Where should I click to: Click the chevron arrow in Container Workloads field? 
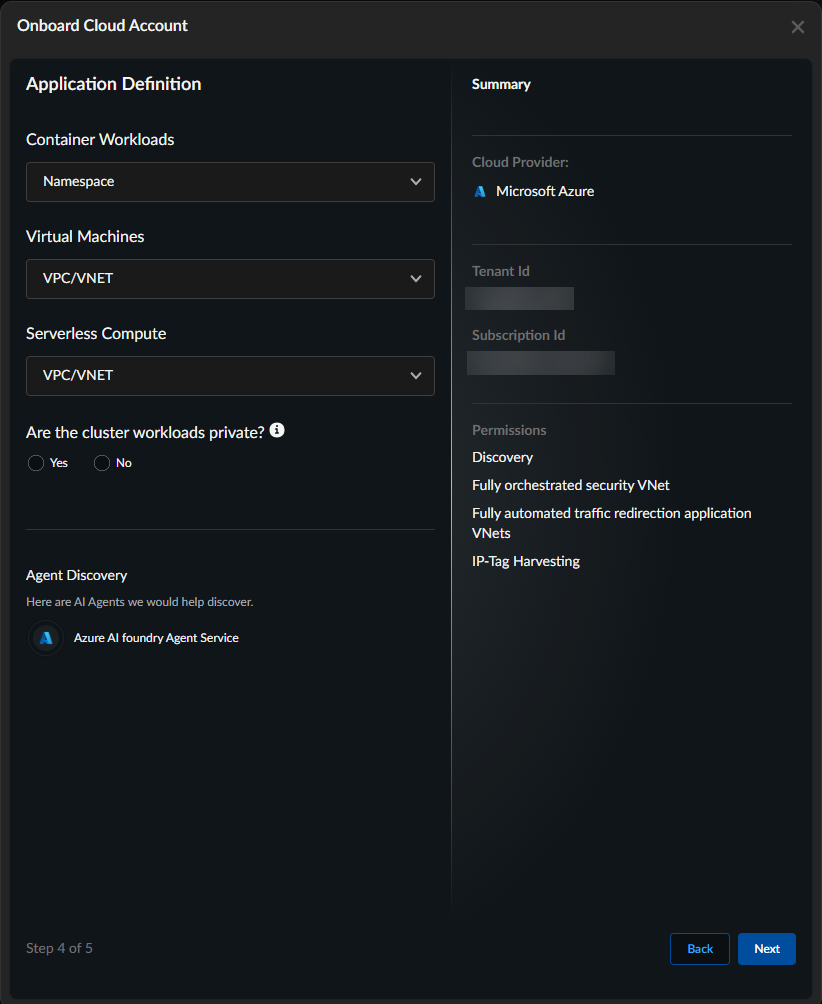416,182
